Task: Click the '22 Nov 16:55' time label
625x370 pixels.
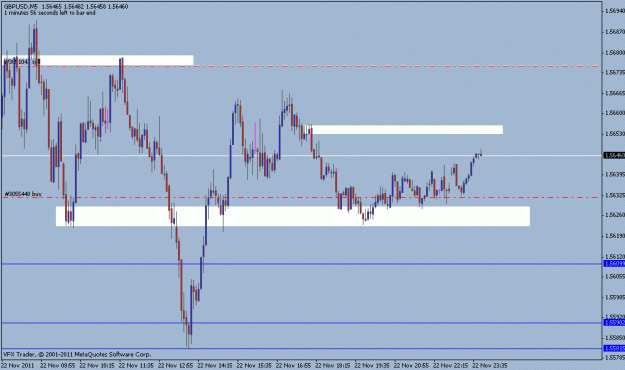Action: click(294, 365)
